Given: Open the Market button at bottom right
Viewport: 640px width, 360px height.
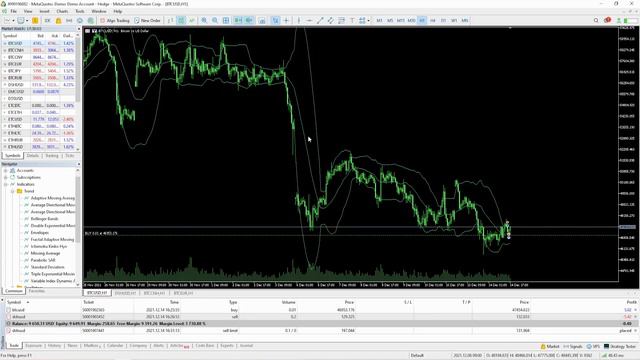Looking at the screenshot, I should (x=550, y=347).
